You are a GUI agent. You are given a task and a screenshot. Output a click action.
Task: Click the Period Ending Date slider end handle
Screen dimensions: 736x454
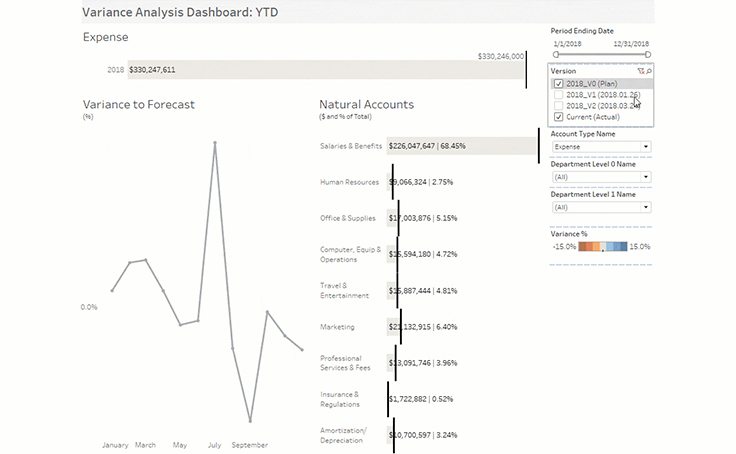click(x=648, y=55)
